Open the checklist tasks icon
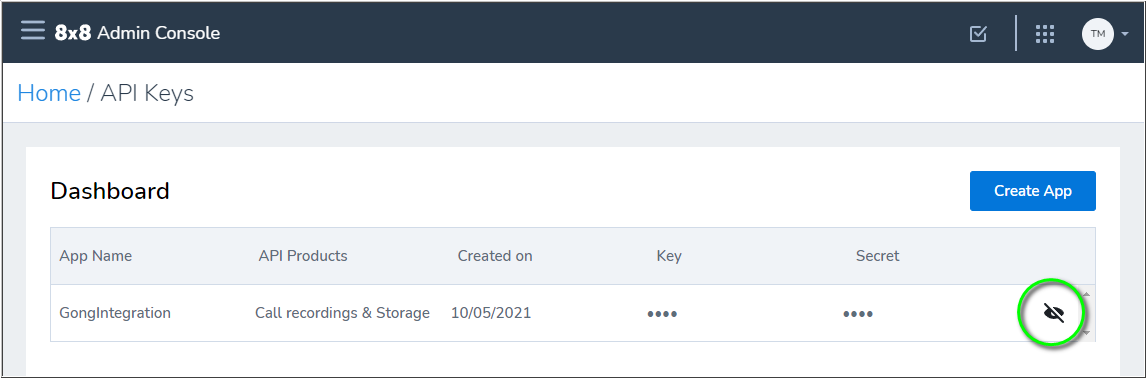The image size is (1146, 378). coord(978,34)
